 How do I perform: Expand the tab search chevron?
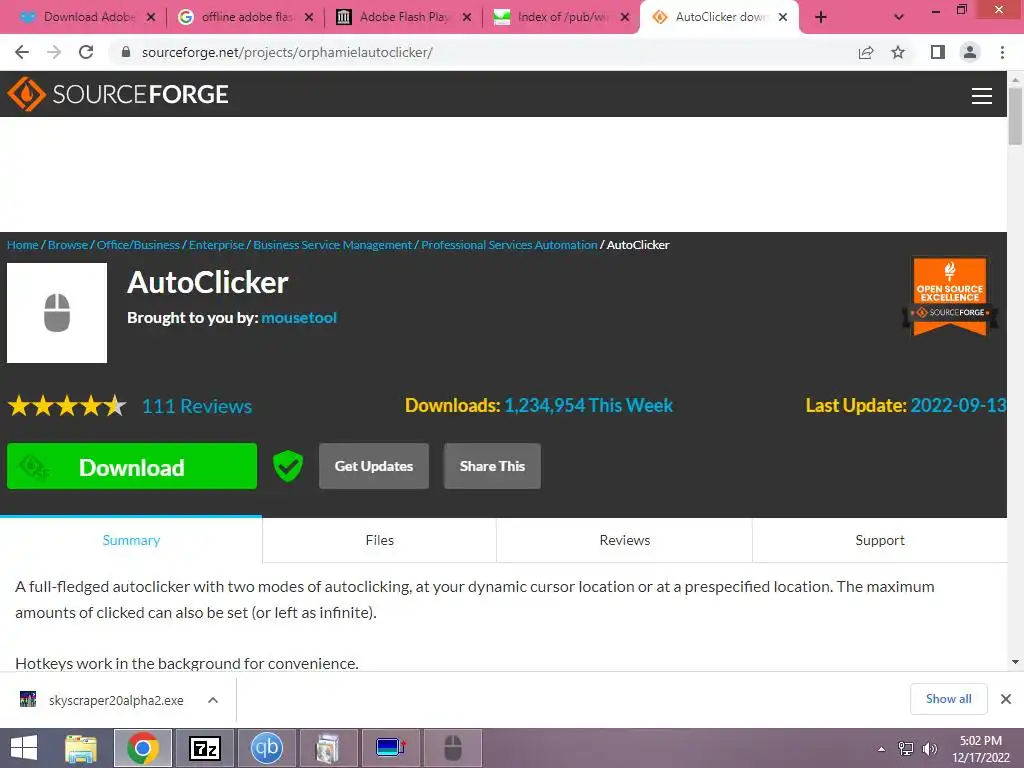click(899, 17)
